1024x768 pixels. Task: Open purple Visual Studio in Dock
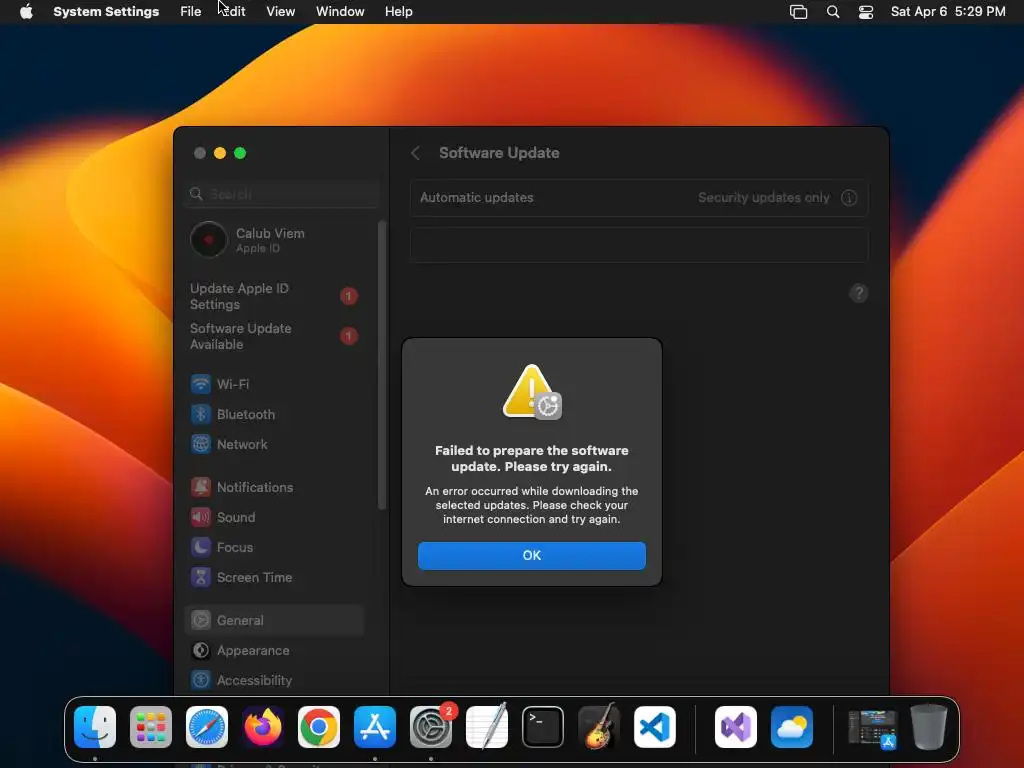click(x=736, y=727)
